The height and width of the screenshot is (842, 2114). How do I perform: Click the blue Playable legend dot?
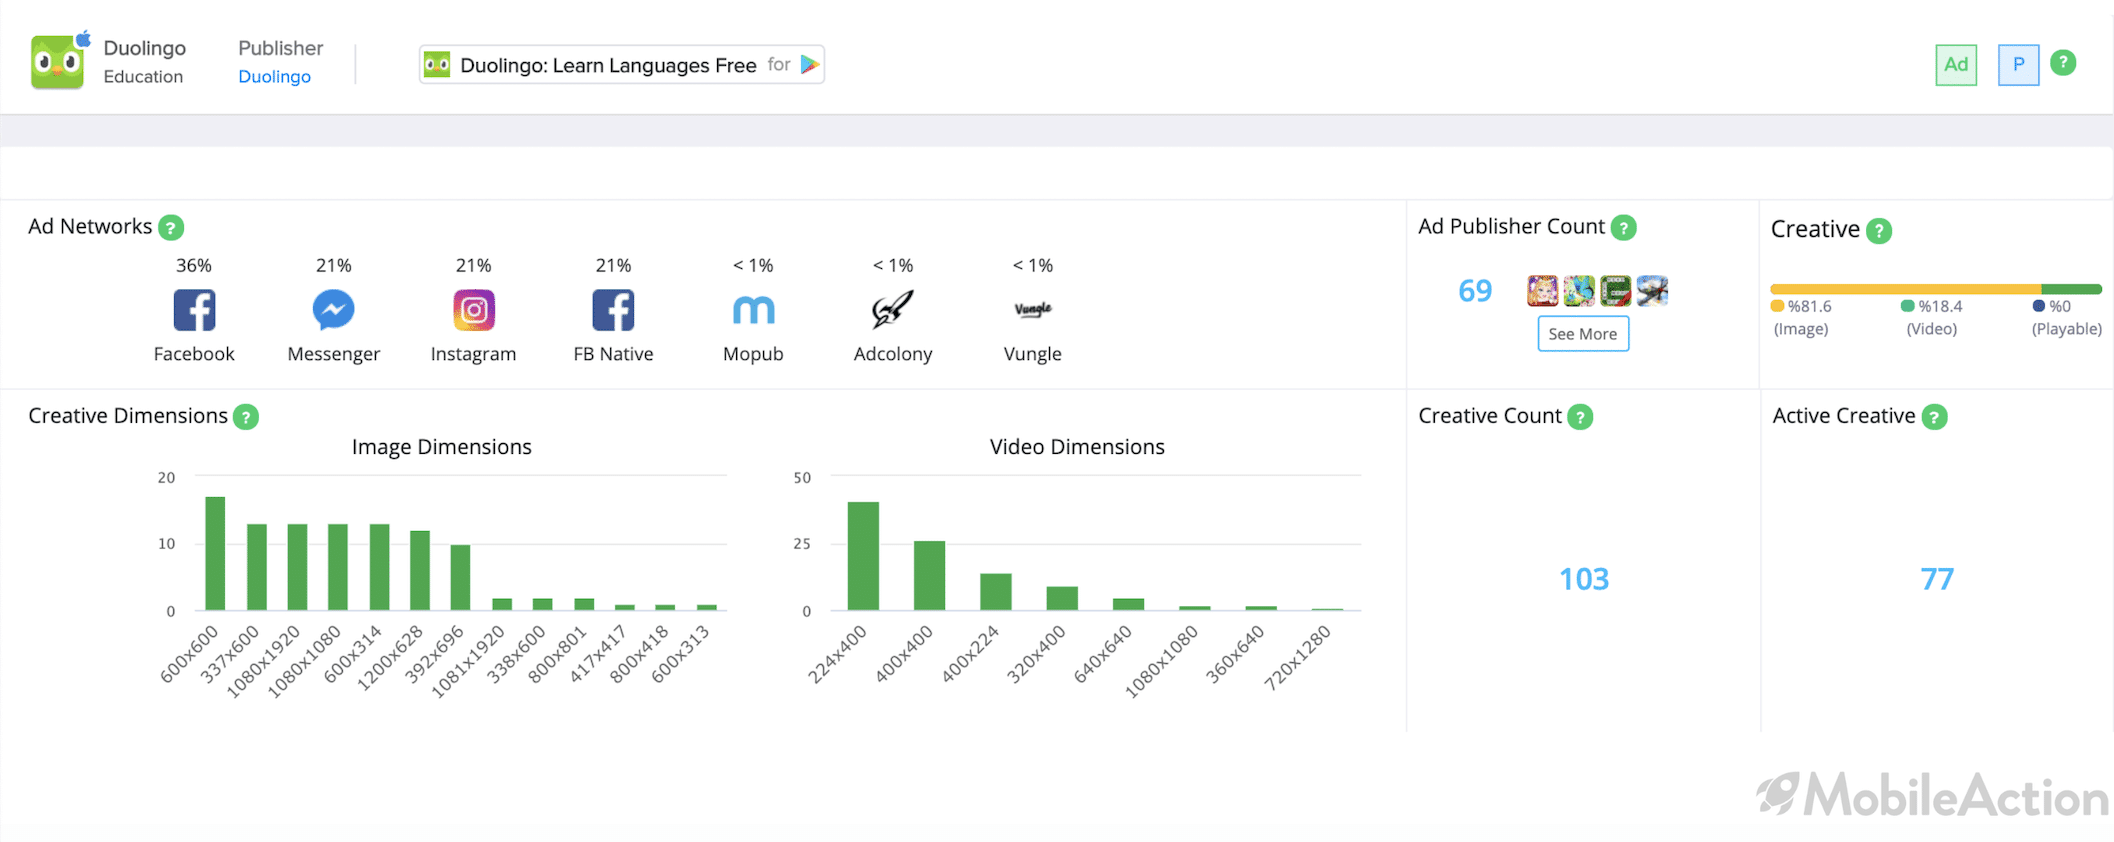pos(2039,306)
